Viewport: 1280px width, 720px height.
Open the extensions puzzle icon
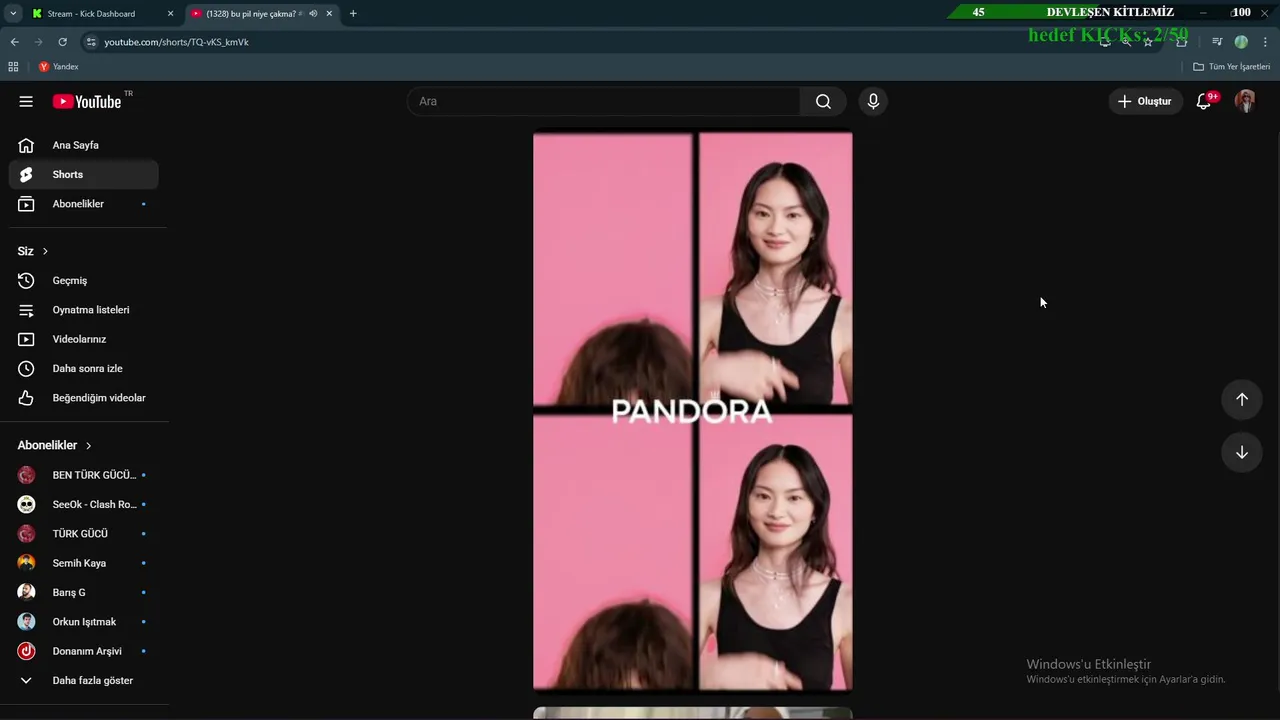tap(1181, 42)
